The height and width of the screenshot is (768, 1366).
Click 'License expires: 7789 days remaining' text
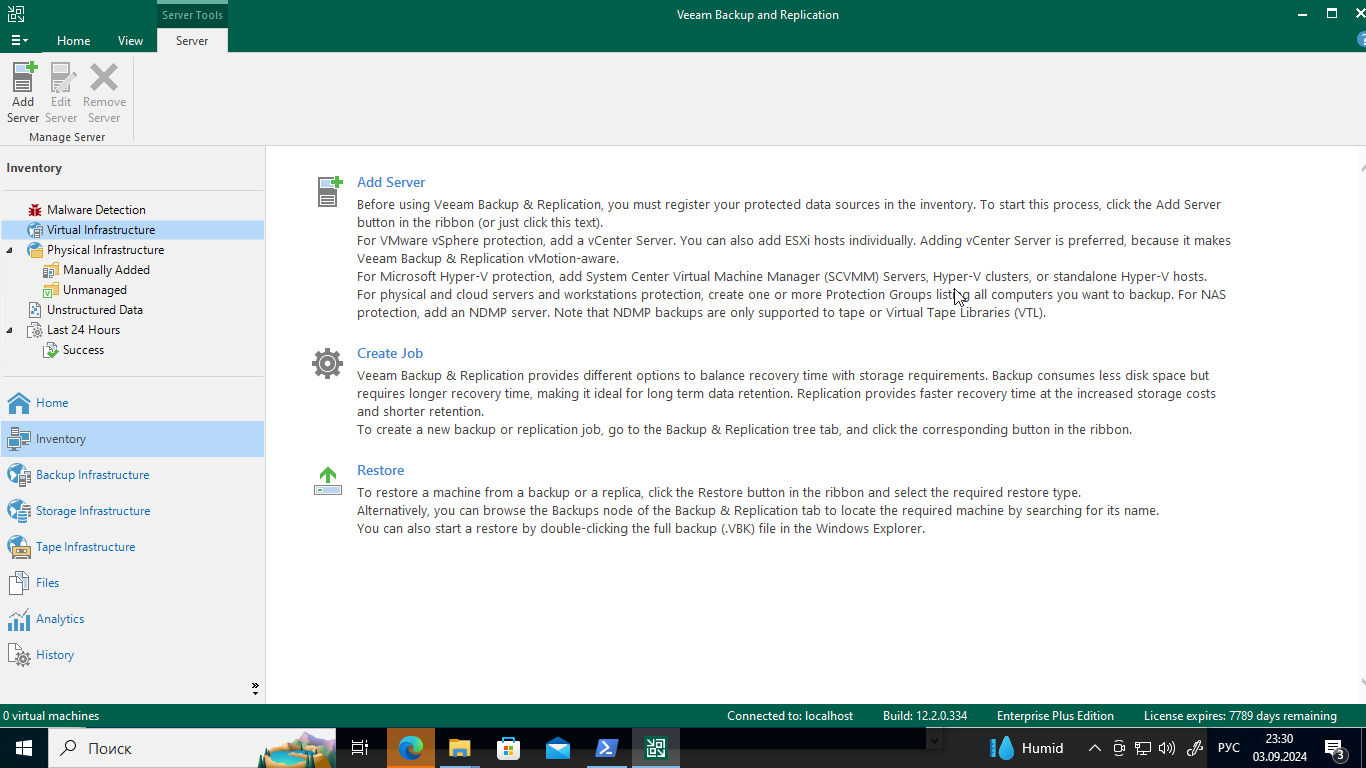tap(1240, 716)
